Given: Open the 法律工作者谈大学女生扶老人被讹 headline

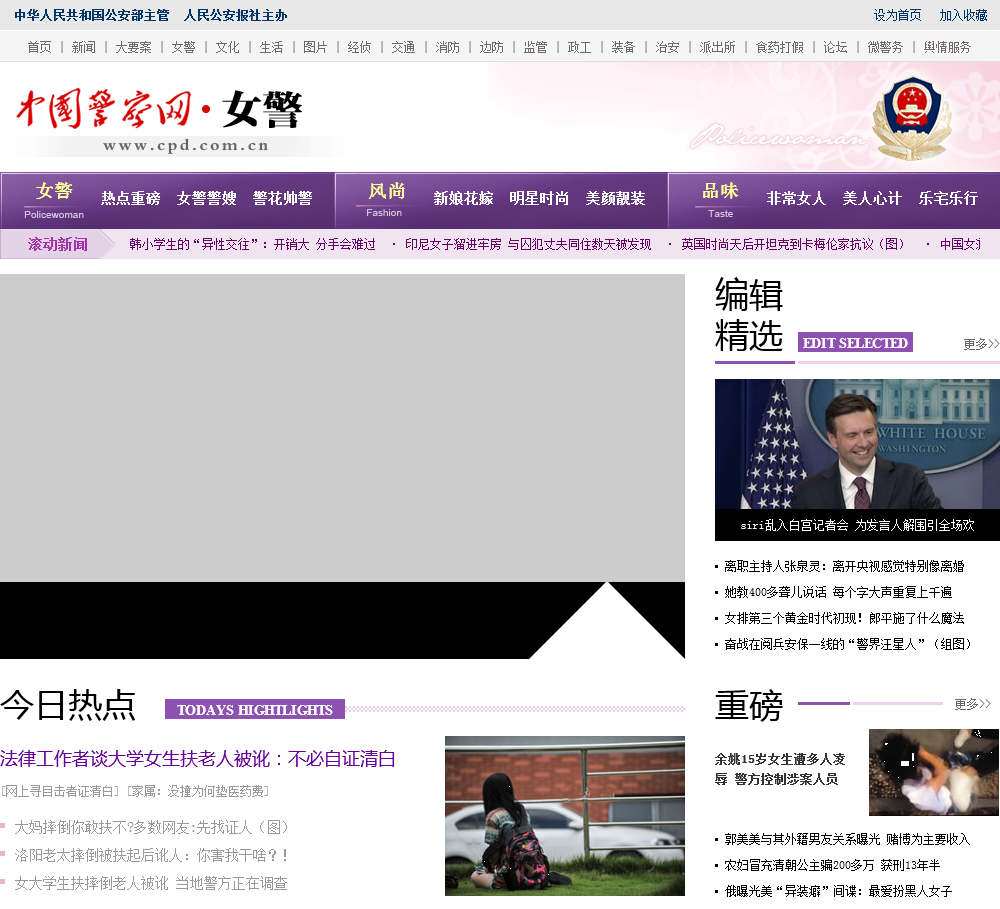Looking at the screenshot, I should [x=198, y=759].
